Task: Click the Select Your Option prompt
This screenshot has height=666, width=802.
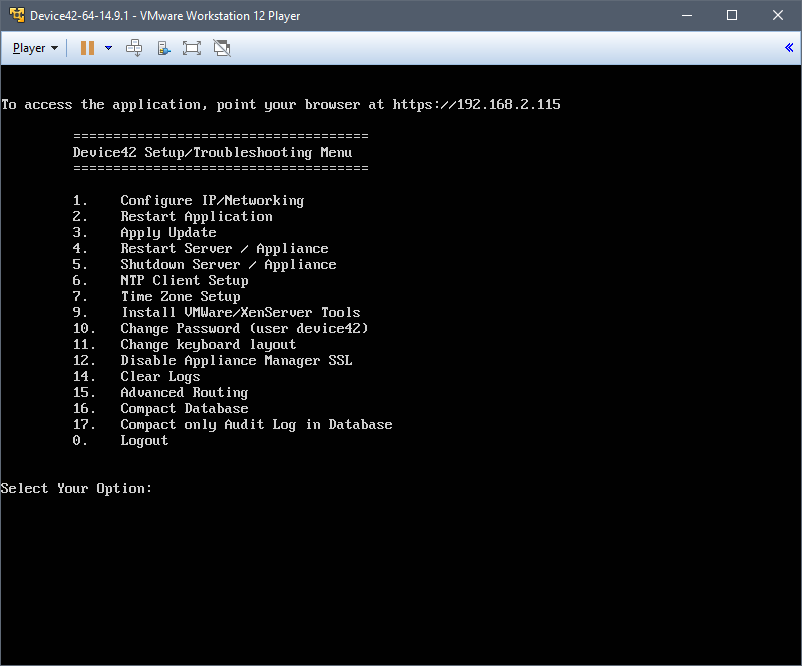Action: [x=75, y=488]
